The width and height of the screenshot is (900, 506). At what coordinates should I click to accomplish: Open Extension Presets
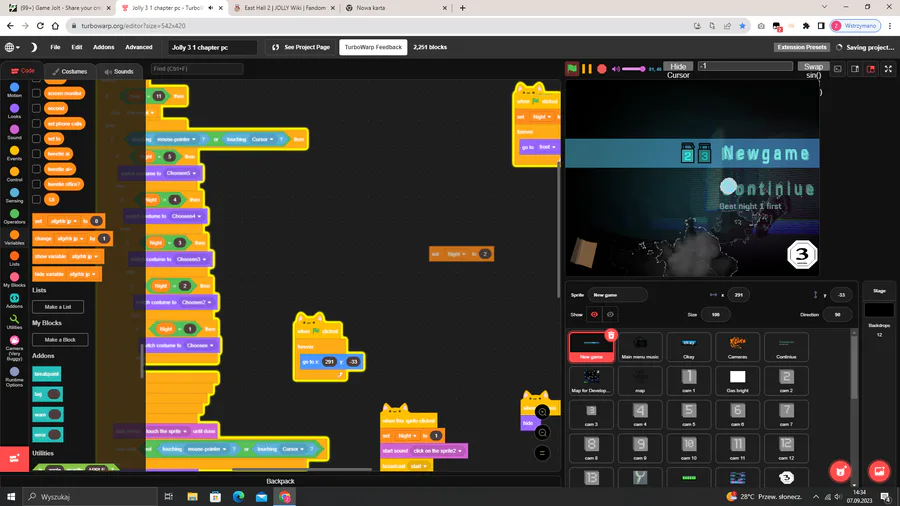[x=802, y=47]
